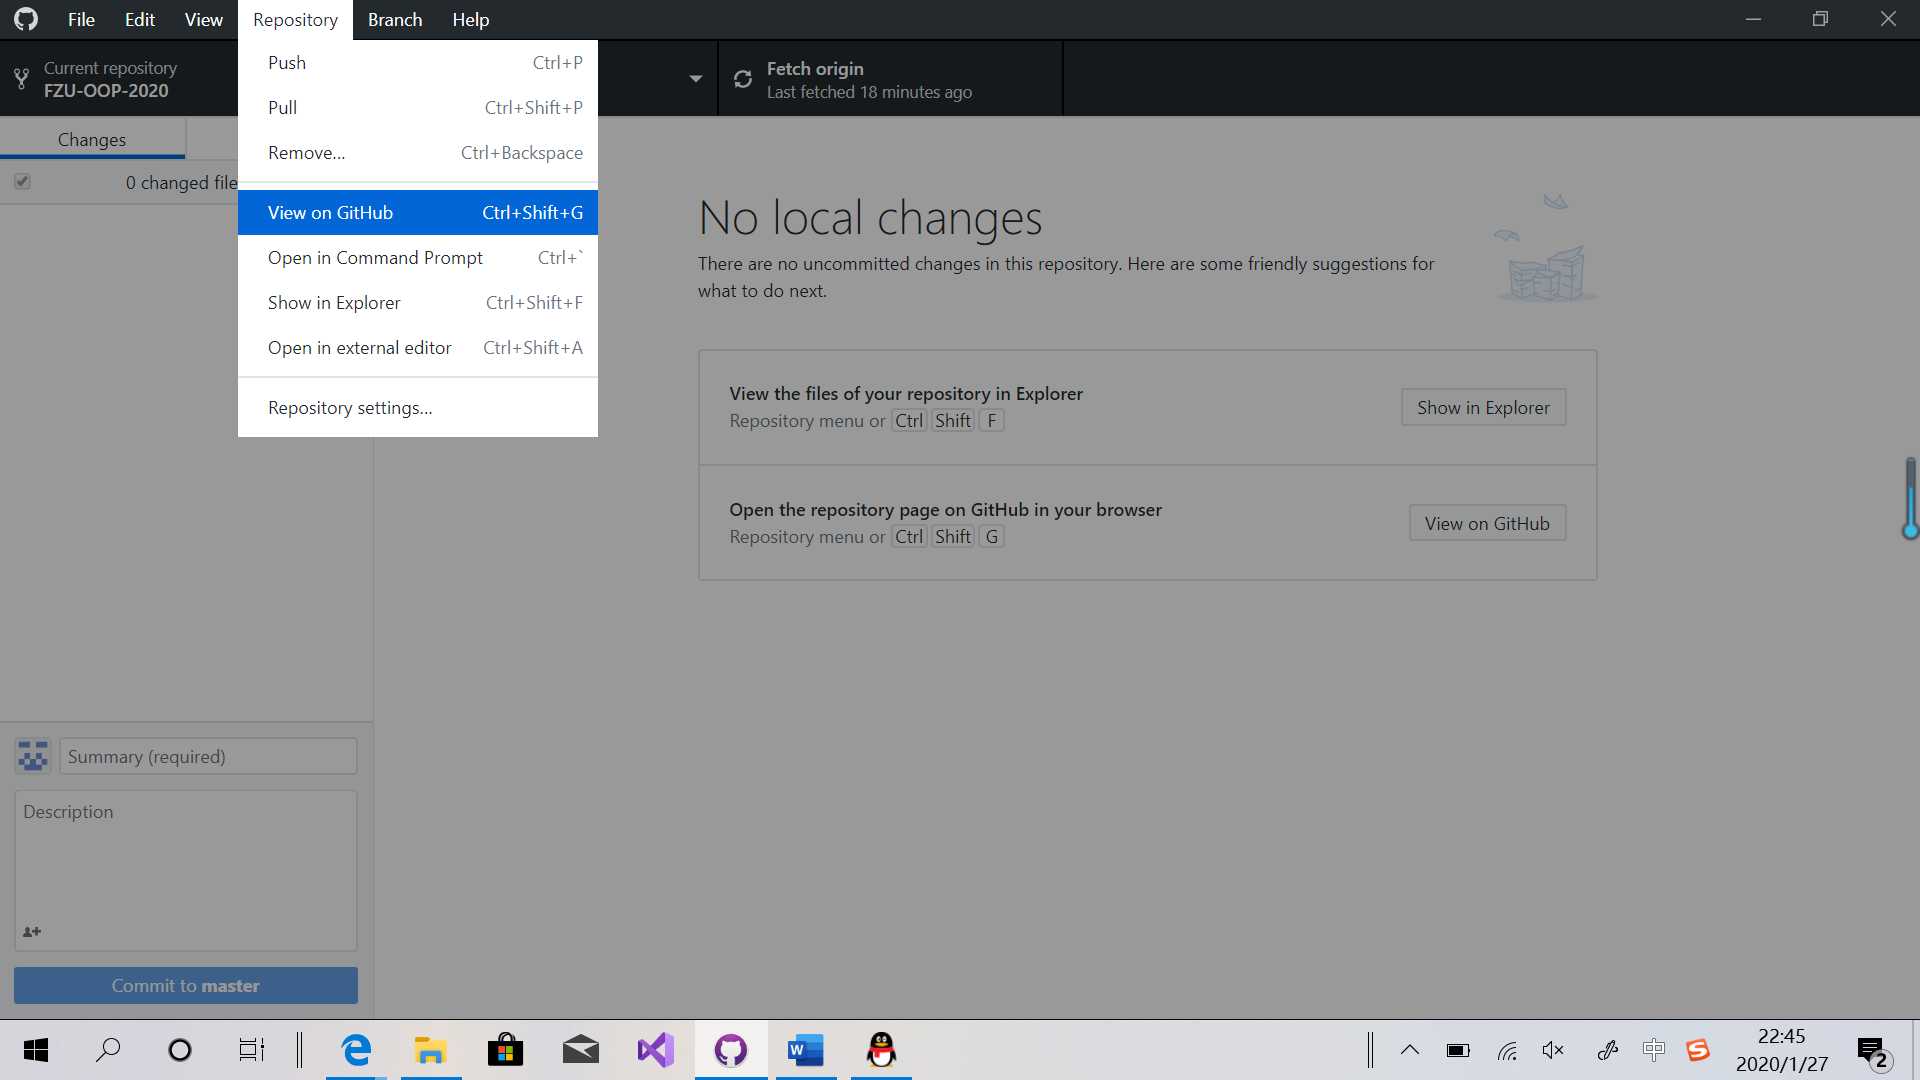Open the Windows Start menu
Screen dimensions: 1920x1080
36,1050
